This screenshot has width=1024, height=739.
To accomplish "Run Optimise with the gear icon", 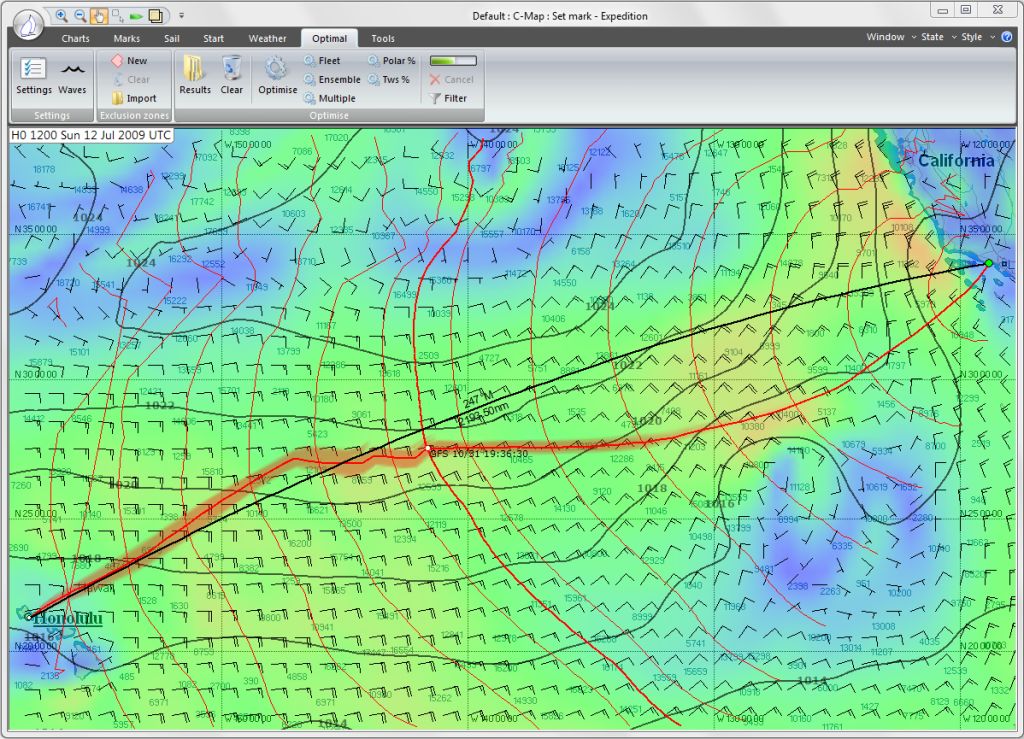I will [277, 75].
